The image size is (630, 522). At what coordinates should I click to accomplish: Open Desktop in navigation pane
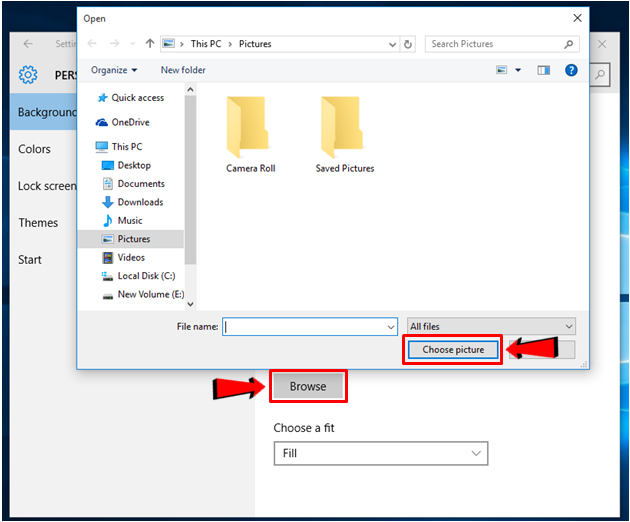coord(126,165)
